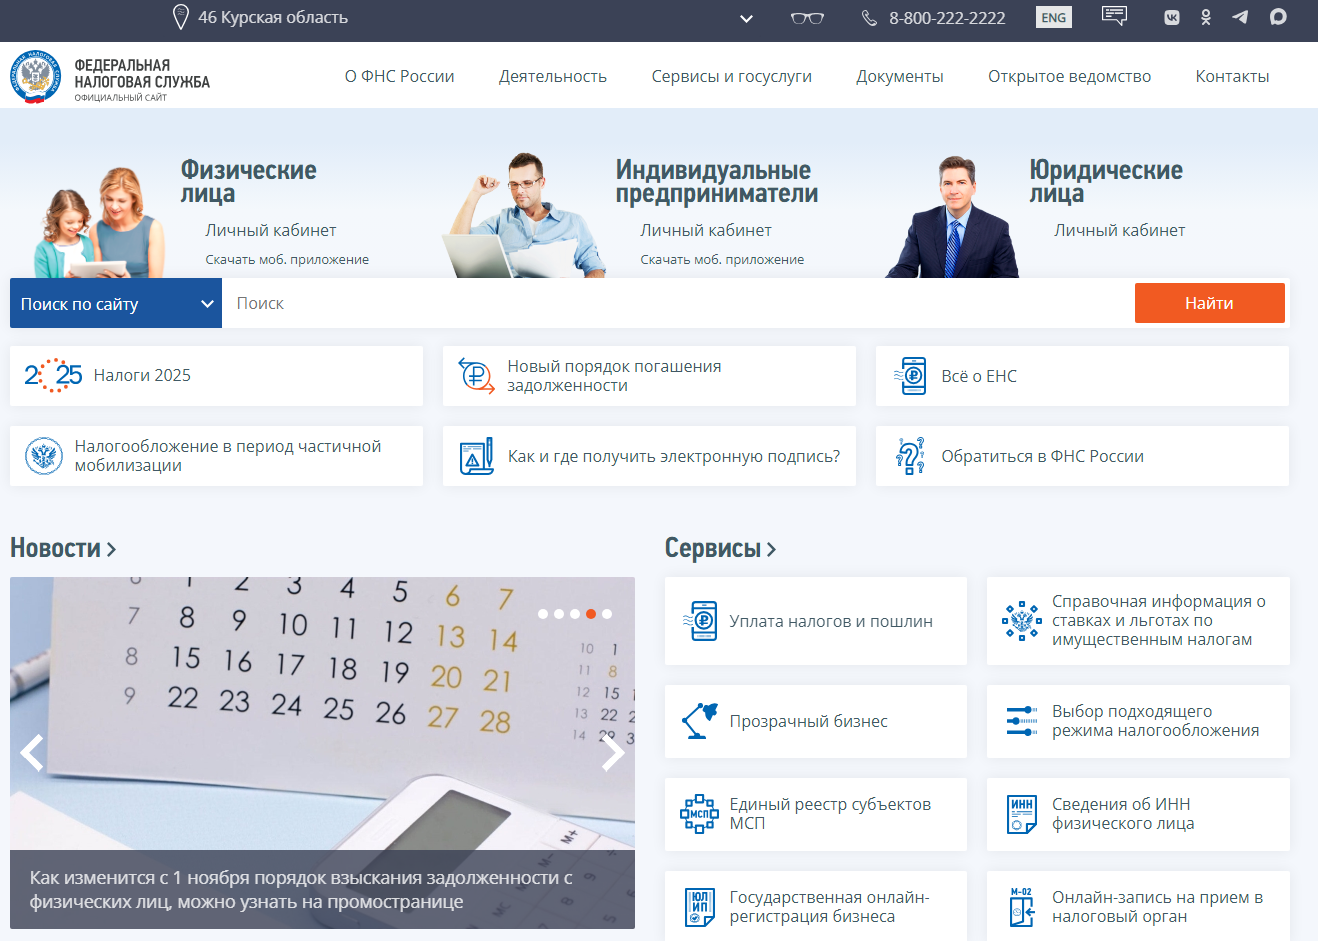Expand the region selector chevron in top bar

point(746,18)
